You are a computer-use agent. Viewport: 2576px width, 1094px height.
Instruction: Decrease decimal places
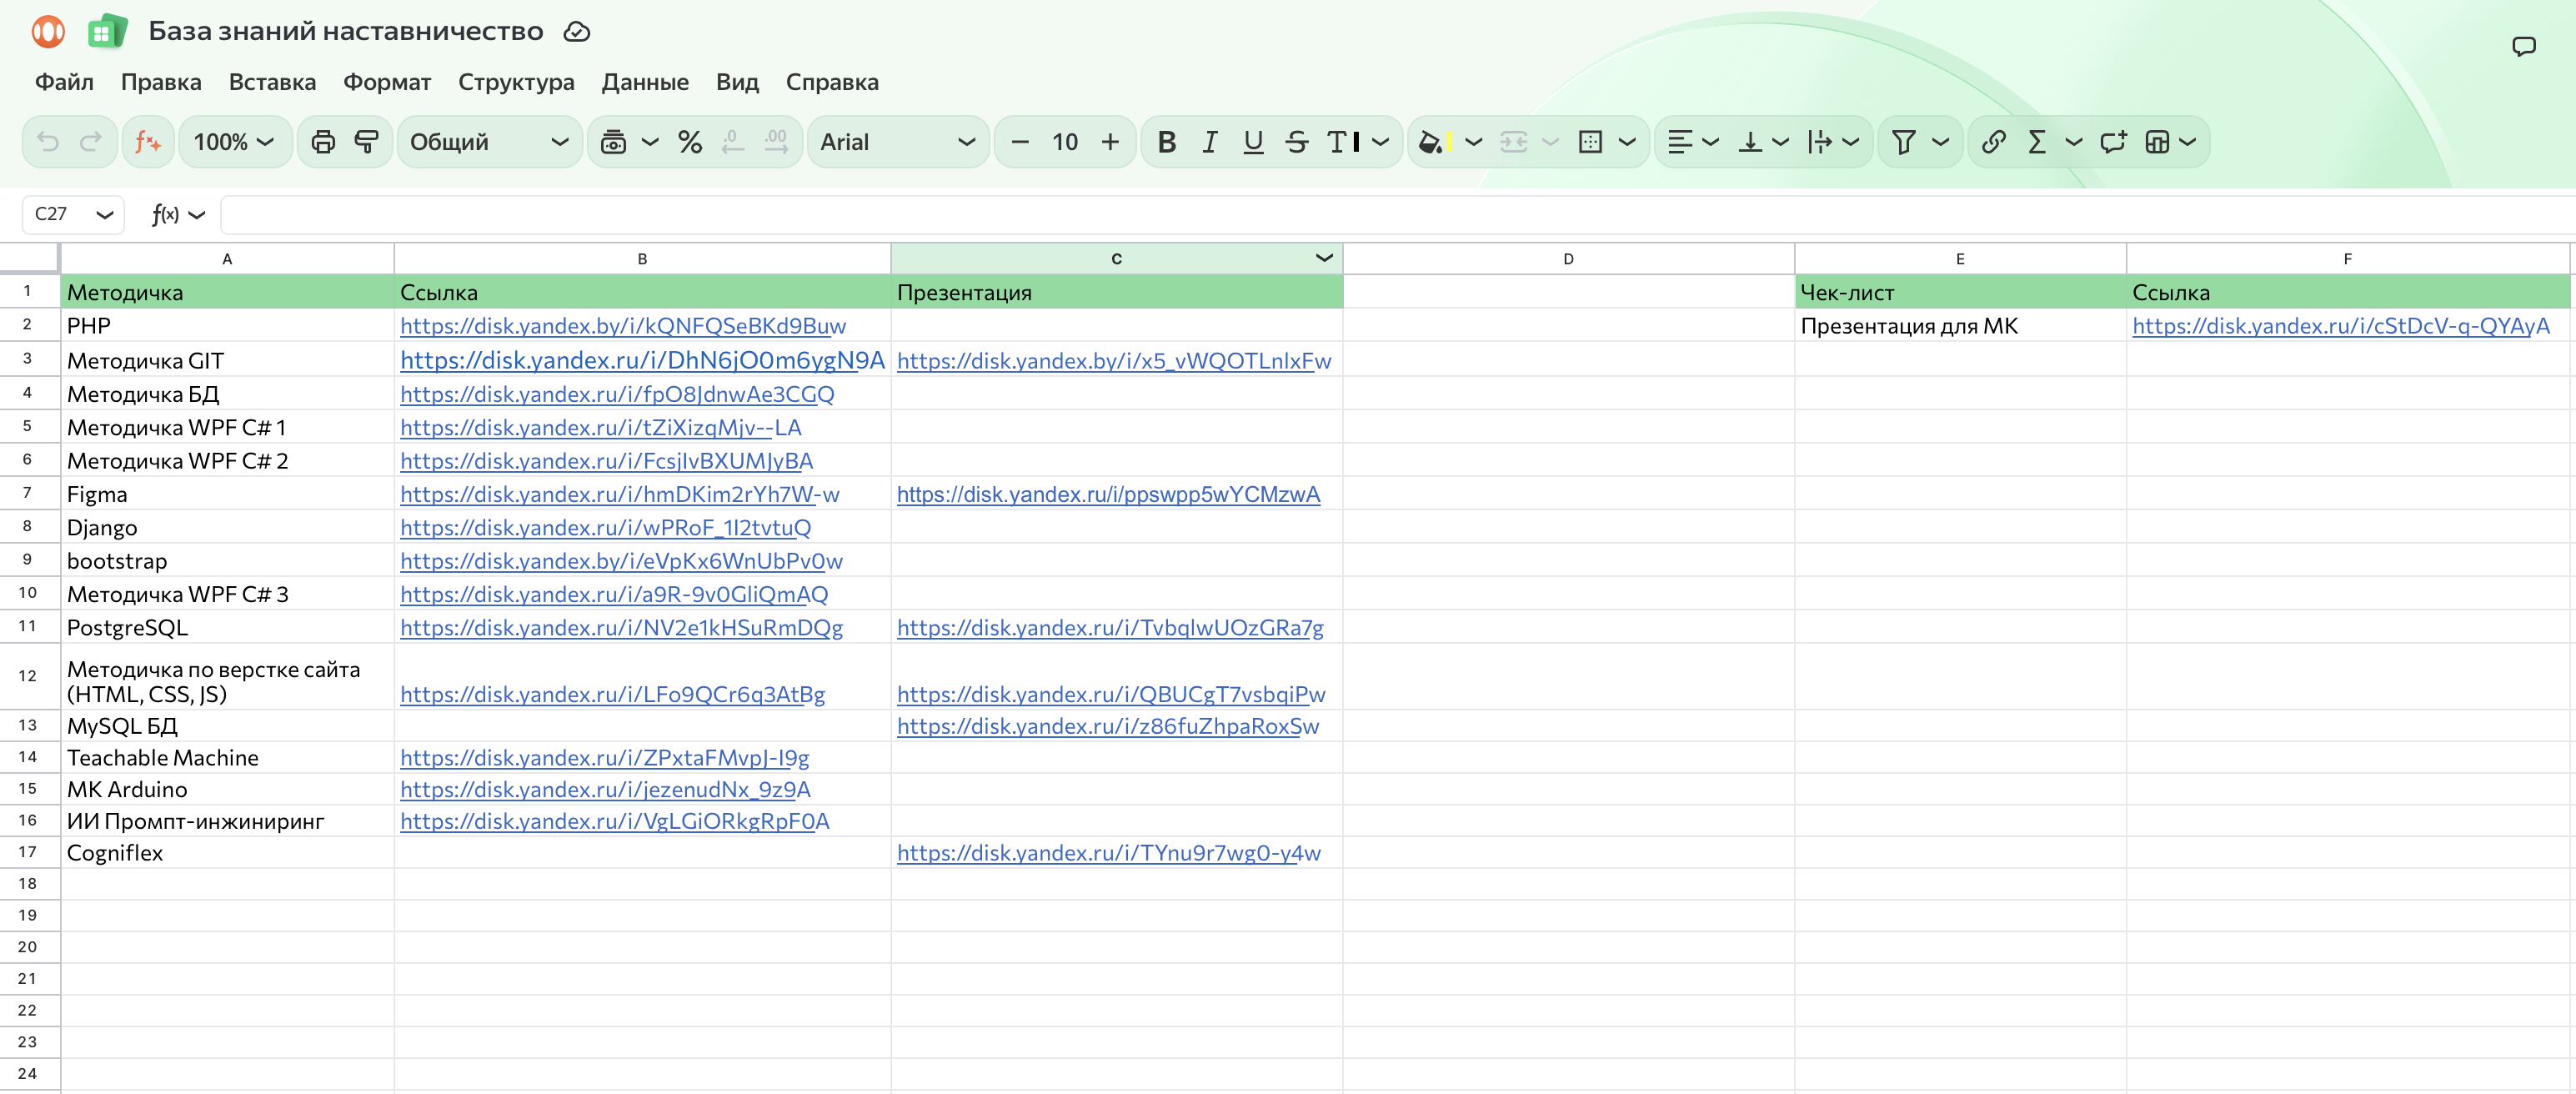pos(733,142)
